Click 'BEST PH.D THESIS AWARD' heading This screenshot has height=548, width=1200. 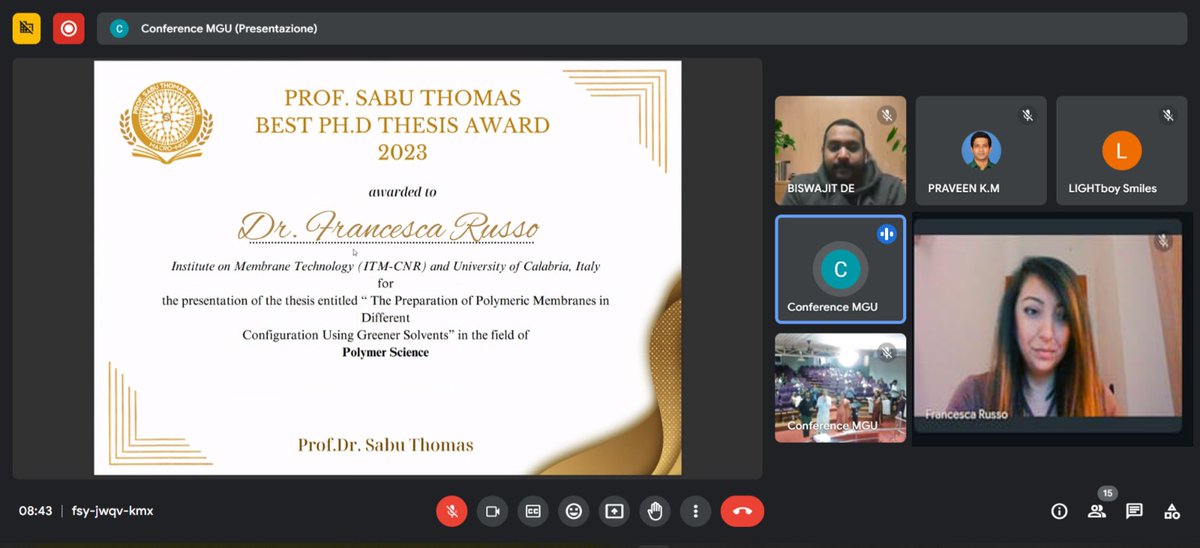pyautogui.click(x=402, y=126)
